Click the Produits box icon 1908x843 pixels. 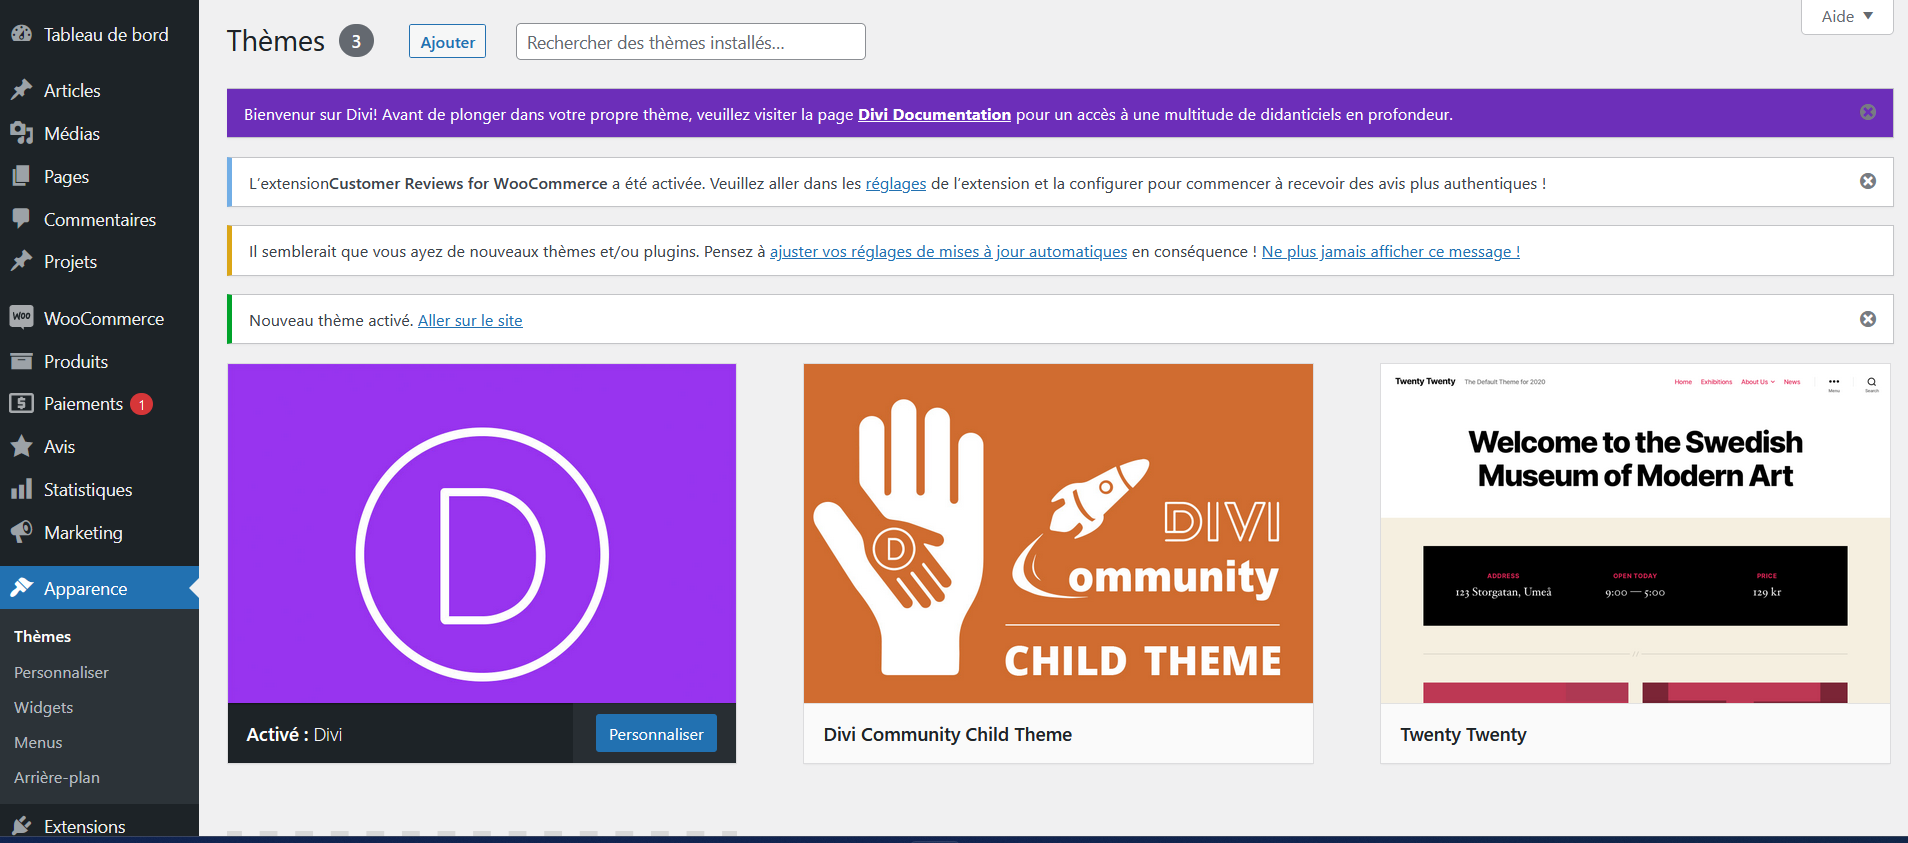[21, 361]
